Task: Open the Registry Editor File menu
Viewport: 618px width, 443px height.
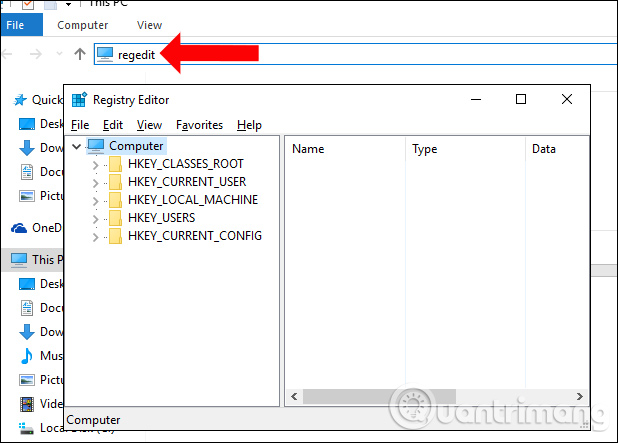Action: pyautogui.click(x=80, y=125)
